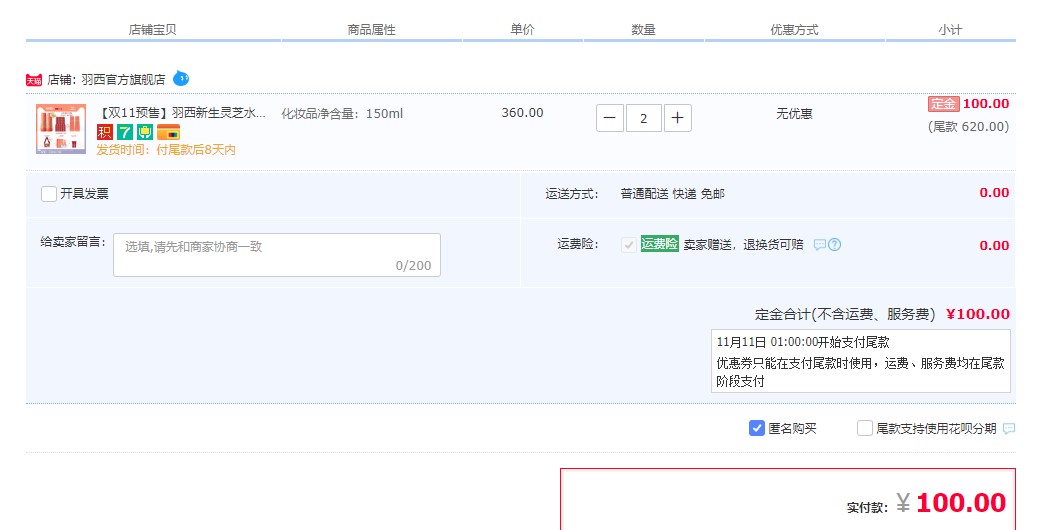1039x530 pixels.
Task: Click the red 积 points badge
Action: point(105,132)
